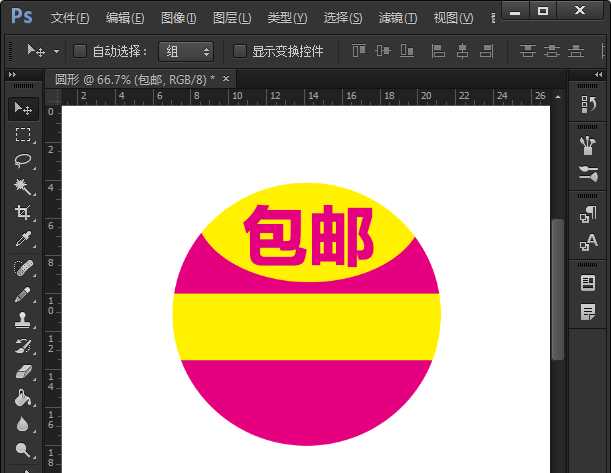Open the 文件(F) menu
This screenshot has width=611, height=473.
coord(69,18)
